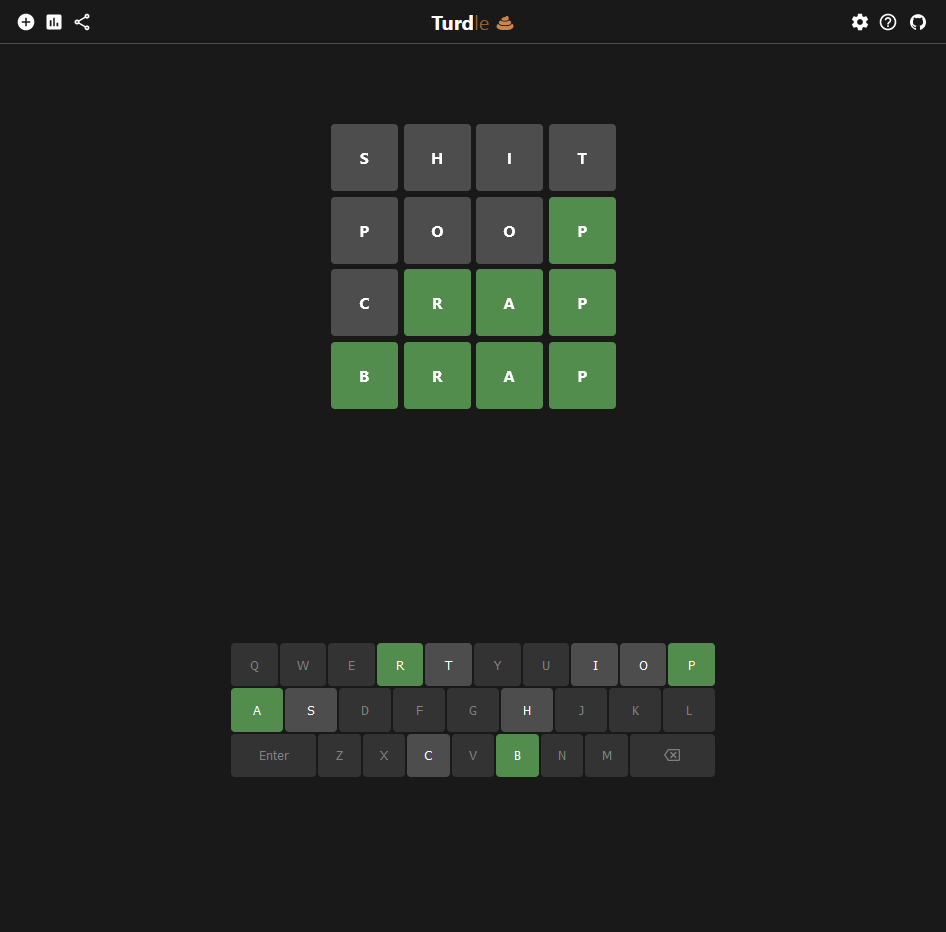Tap the Q key
The image size is (946, 932).
(255, 665)
